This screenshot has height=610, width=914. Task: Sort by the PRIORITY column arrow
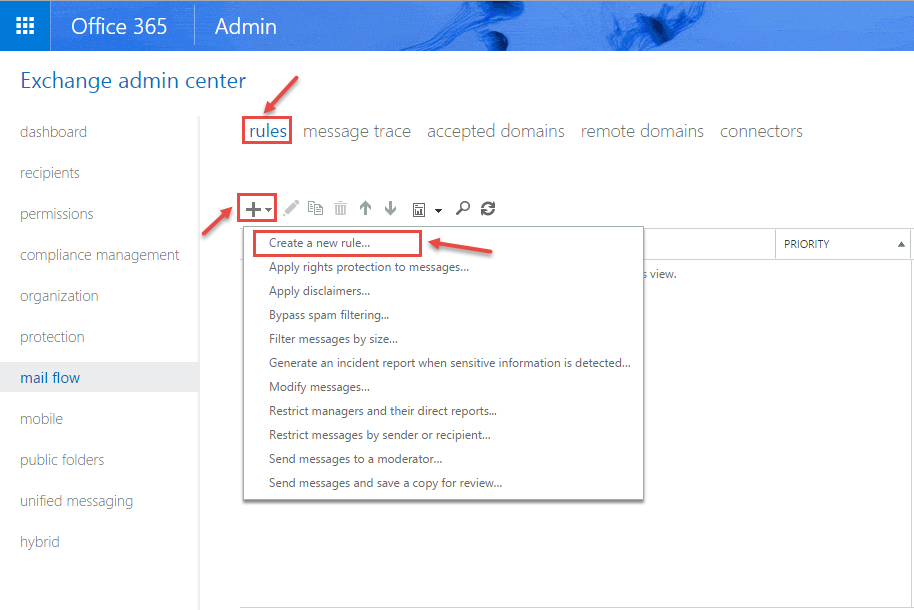901,244
